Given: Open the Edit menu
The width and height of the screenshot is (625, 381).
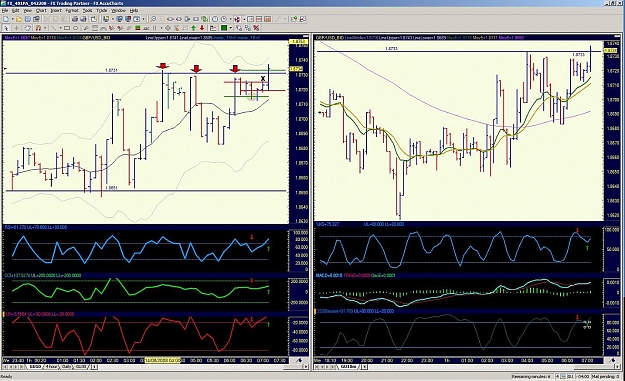Looking at the screenshot, I should coord(16,10).
